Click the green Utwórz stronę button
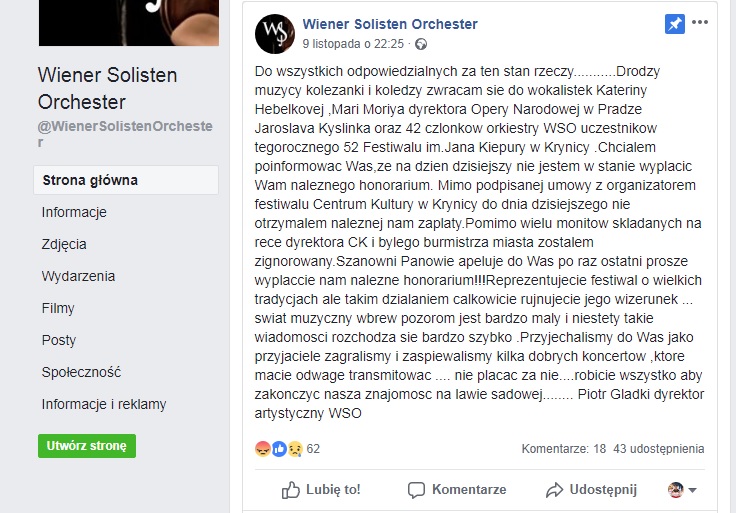 (x=87, y=446)
